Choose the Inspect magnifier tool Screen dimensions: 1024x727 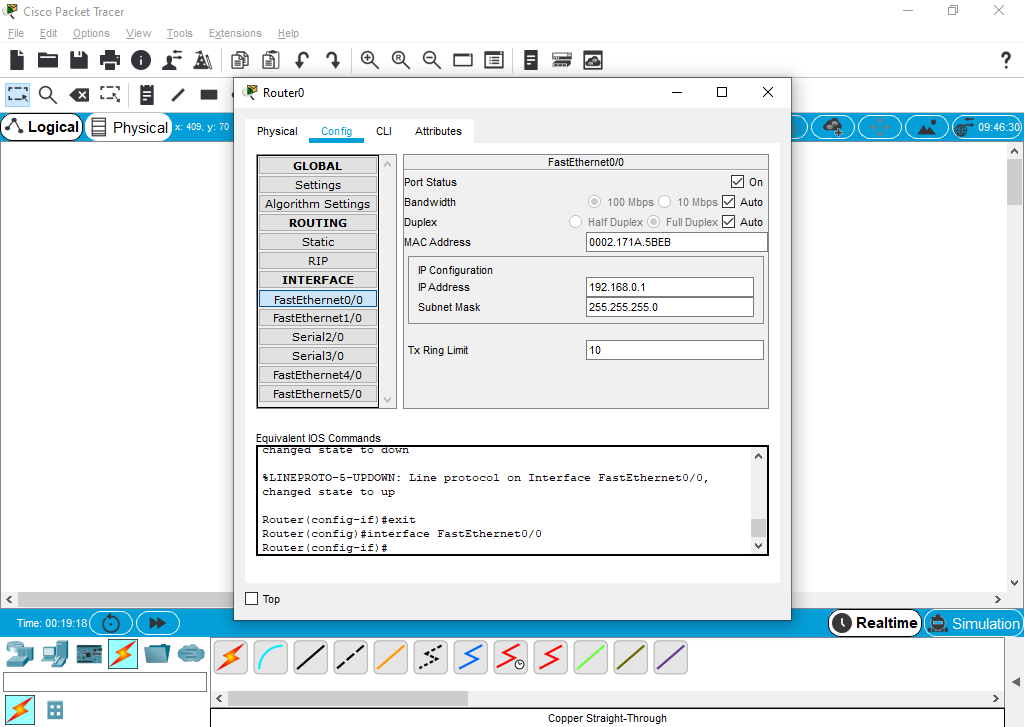point(48,95)
